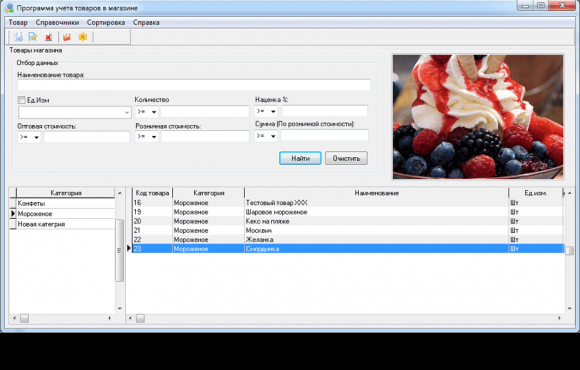580x370 pixels.
Task: Toggle the Ед.Изм checkbox
Action: pyautogui.click(x=21, y=100)
